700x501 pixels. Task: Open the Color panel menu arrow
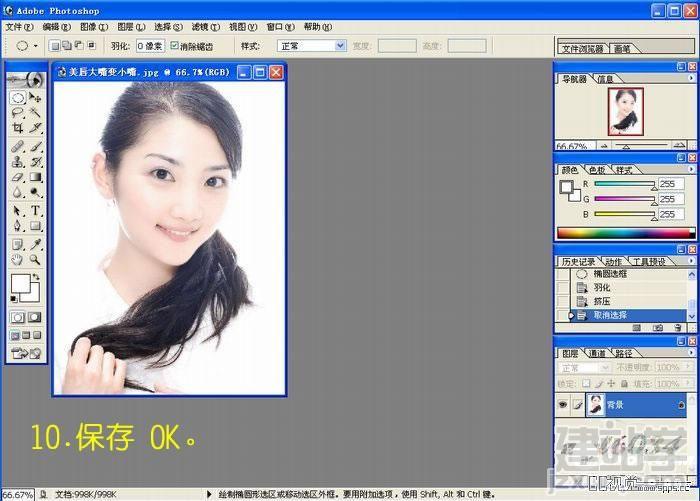[691, 169]
